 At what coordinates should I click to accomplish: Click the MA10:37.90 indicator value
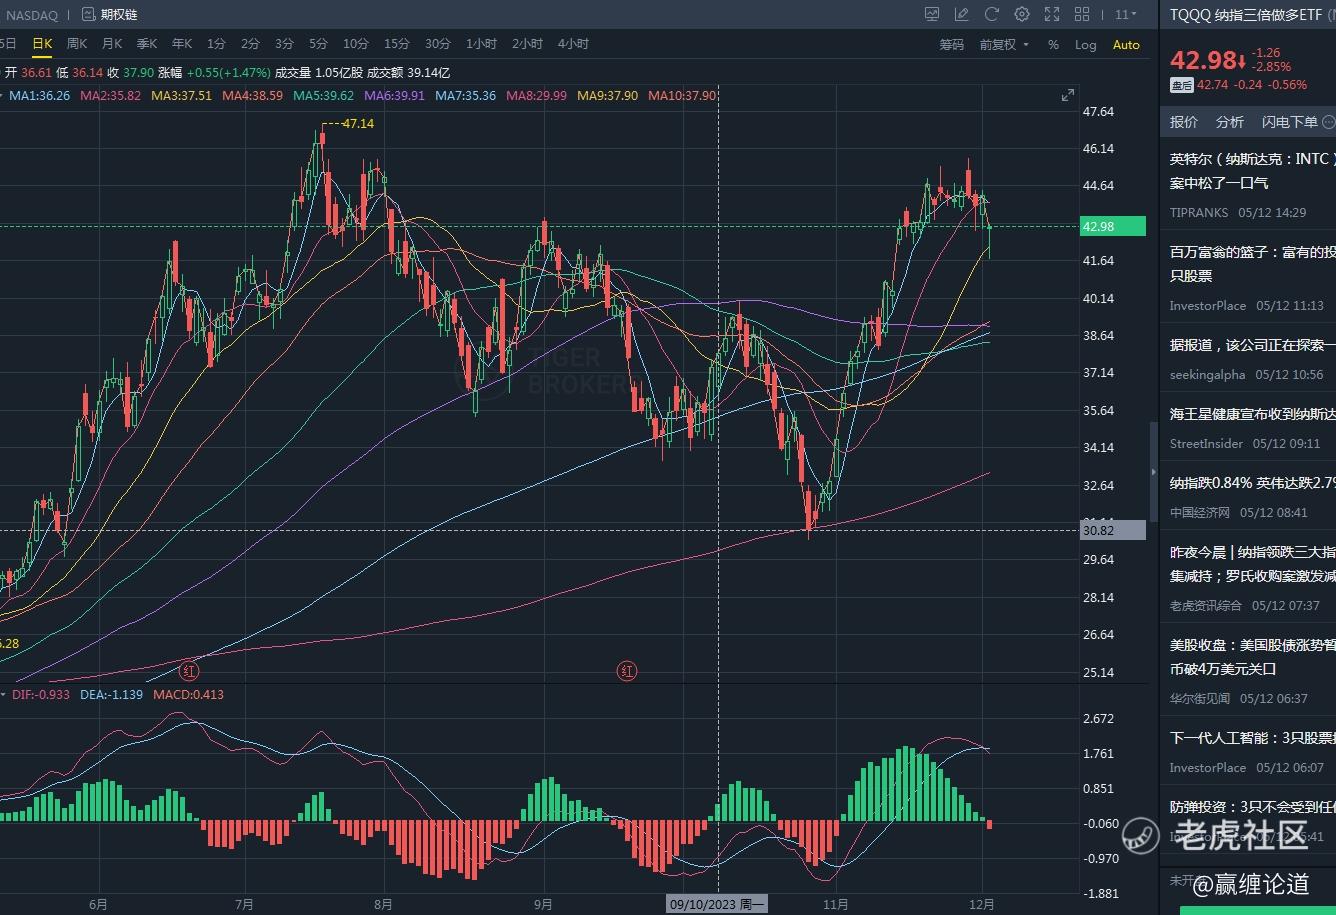(681, 95)
